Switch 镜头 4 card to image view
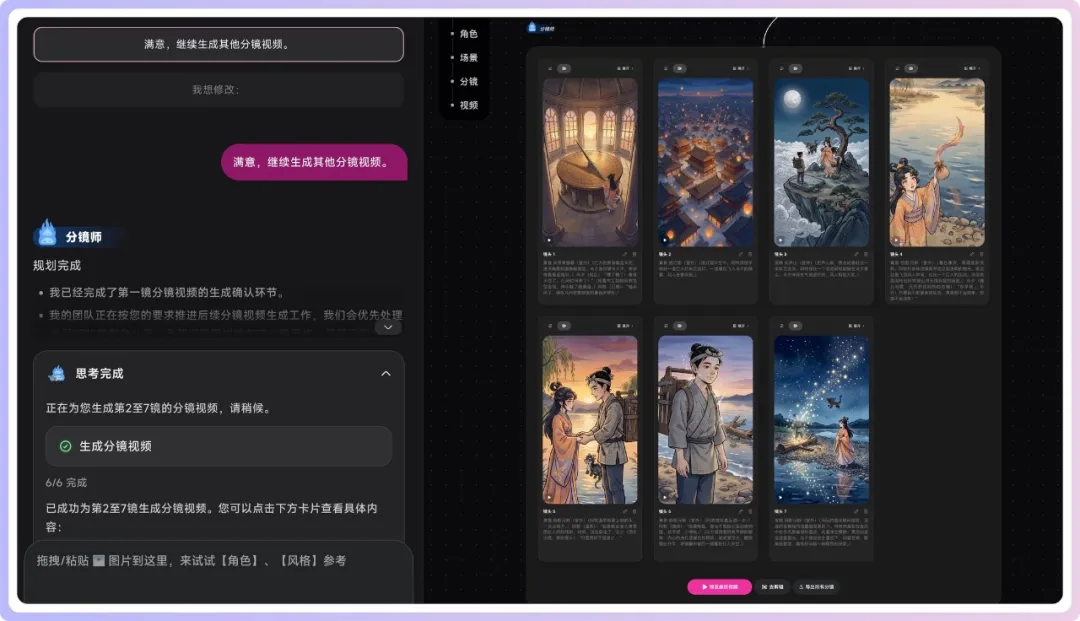Viewport: 1080px width, 621px height. [x=895, y=69]
